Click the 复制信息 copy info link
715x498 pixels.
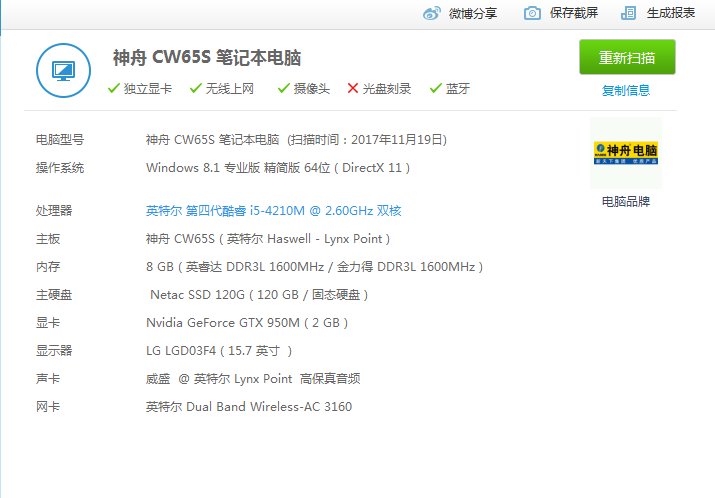[626, 91]
